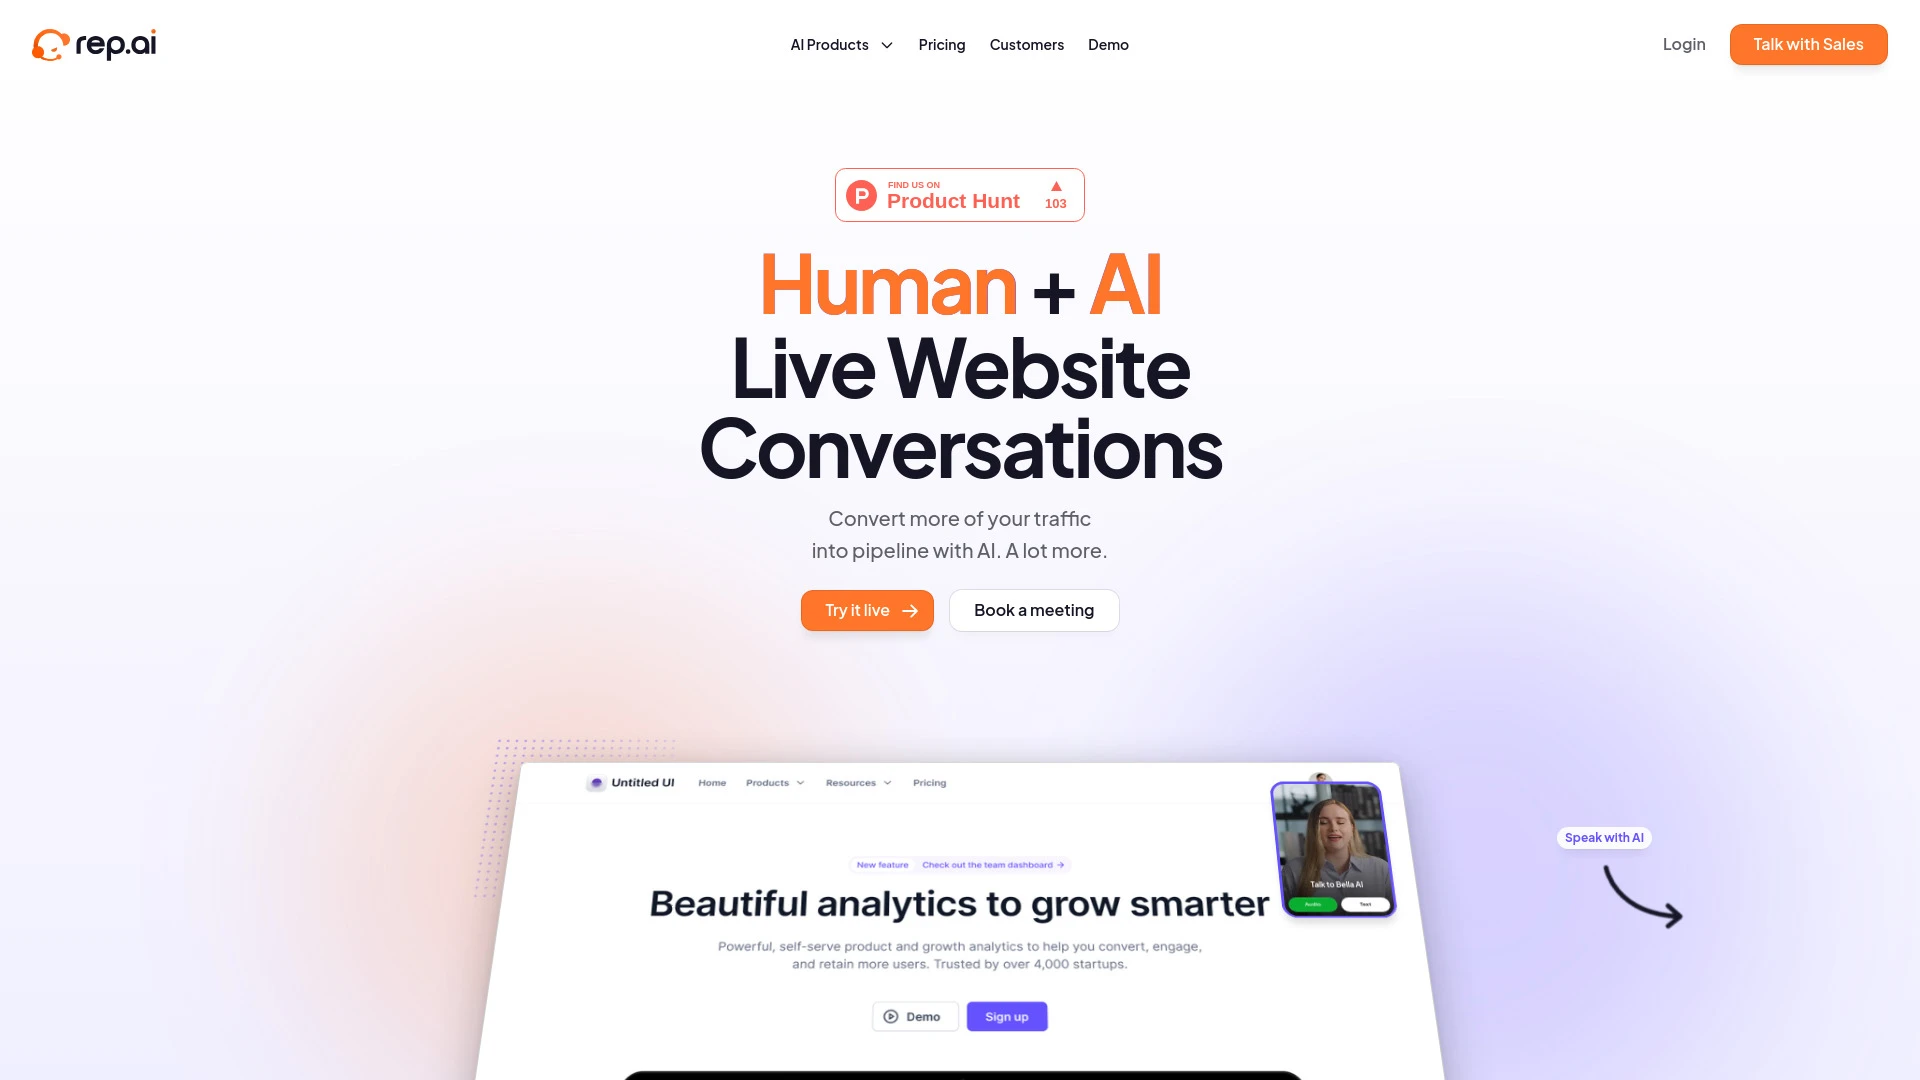1920x1080 pixels.
Task: Click the Book a meeting button
Action: [x=1034, y=609]
